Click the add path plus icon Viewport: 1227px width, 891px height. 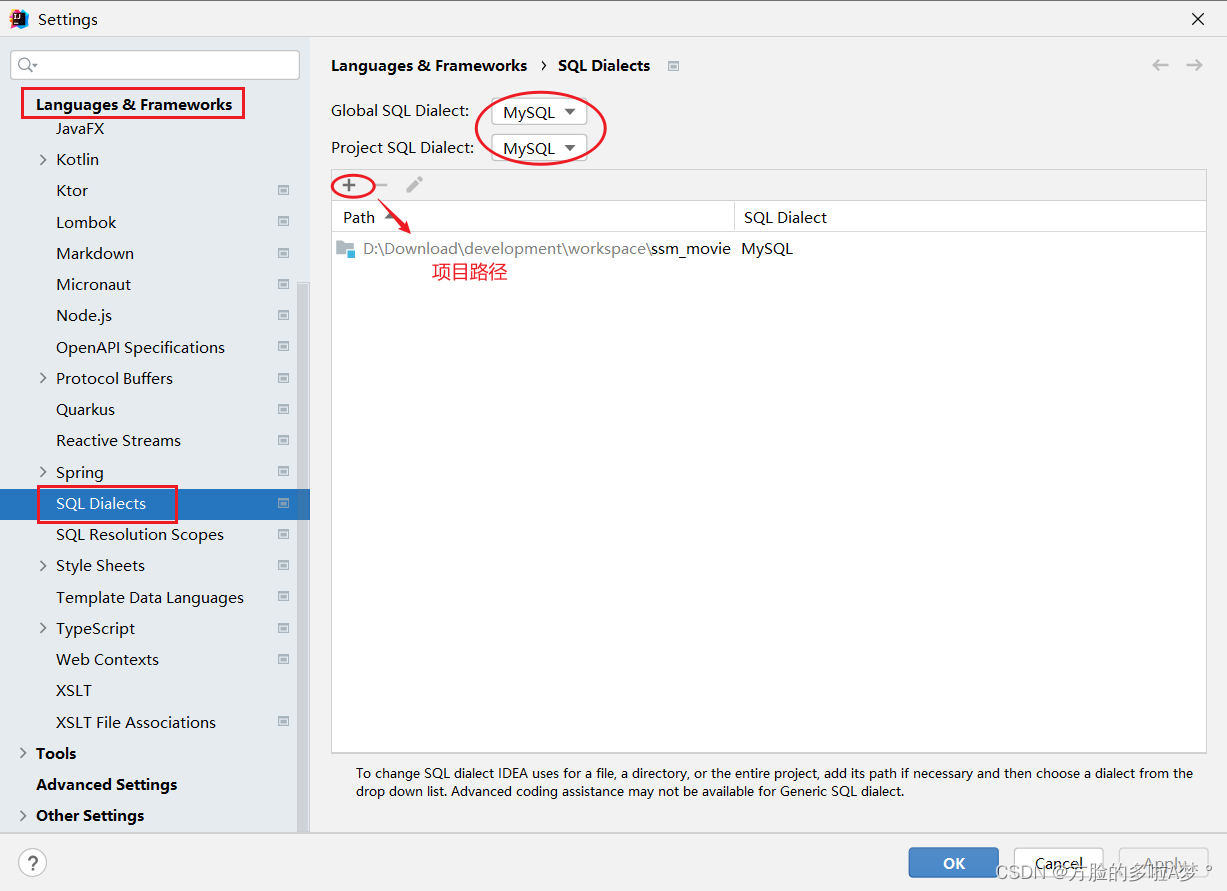pos(349,185)
